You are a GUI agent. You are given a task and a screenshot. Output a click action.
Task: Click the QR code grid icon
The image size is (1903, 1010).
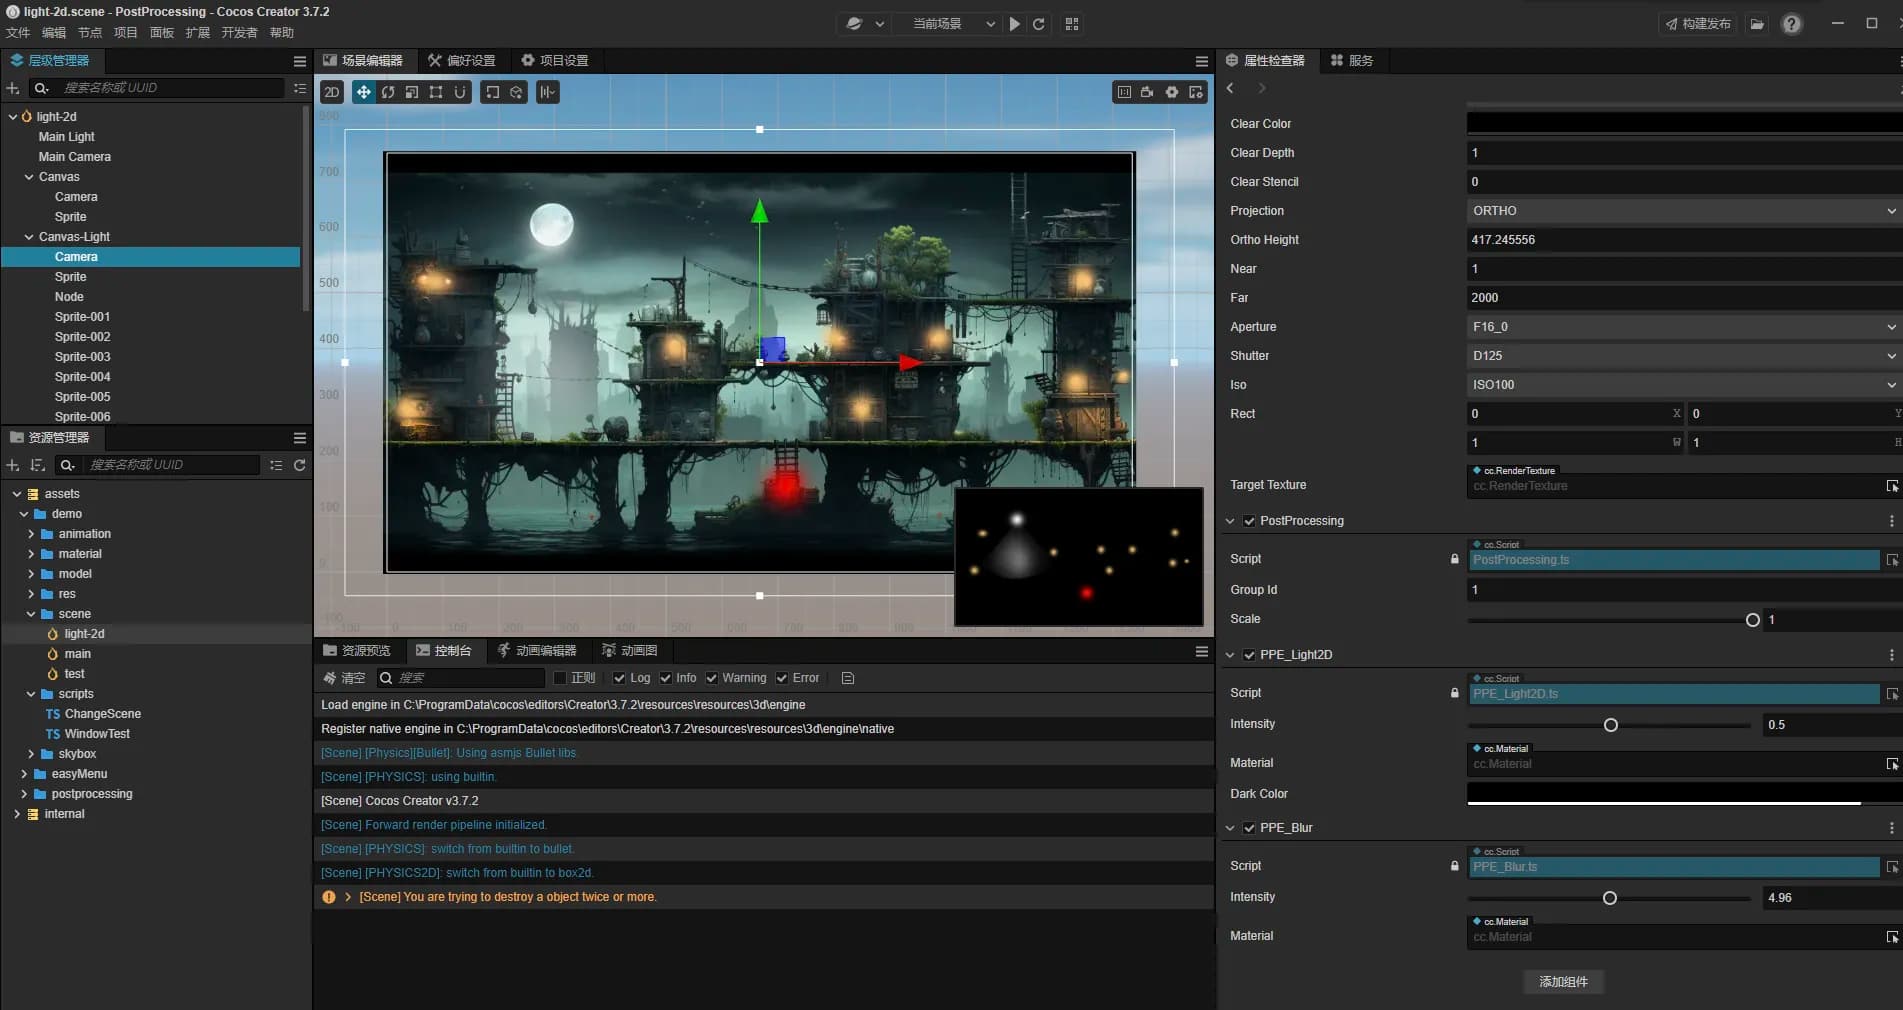click(x=1072, y=24)
